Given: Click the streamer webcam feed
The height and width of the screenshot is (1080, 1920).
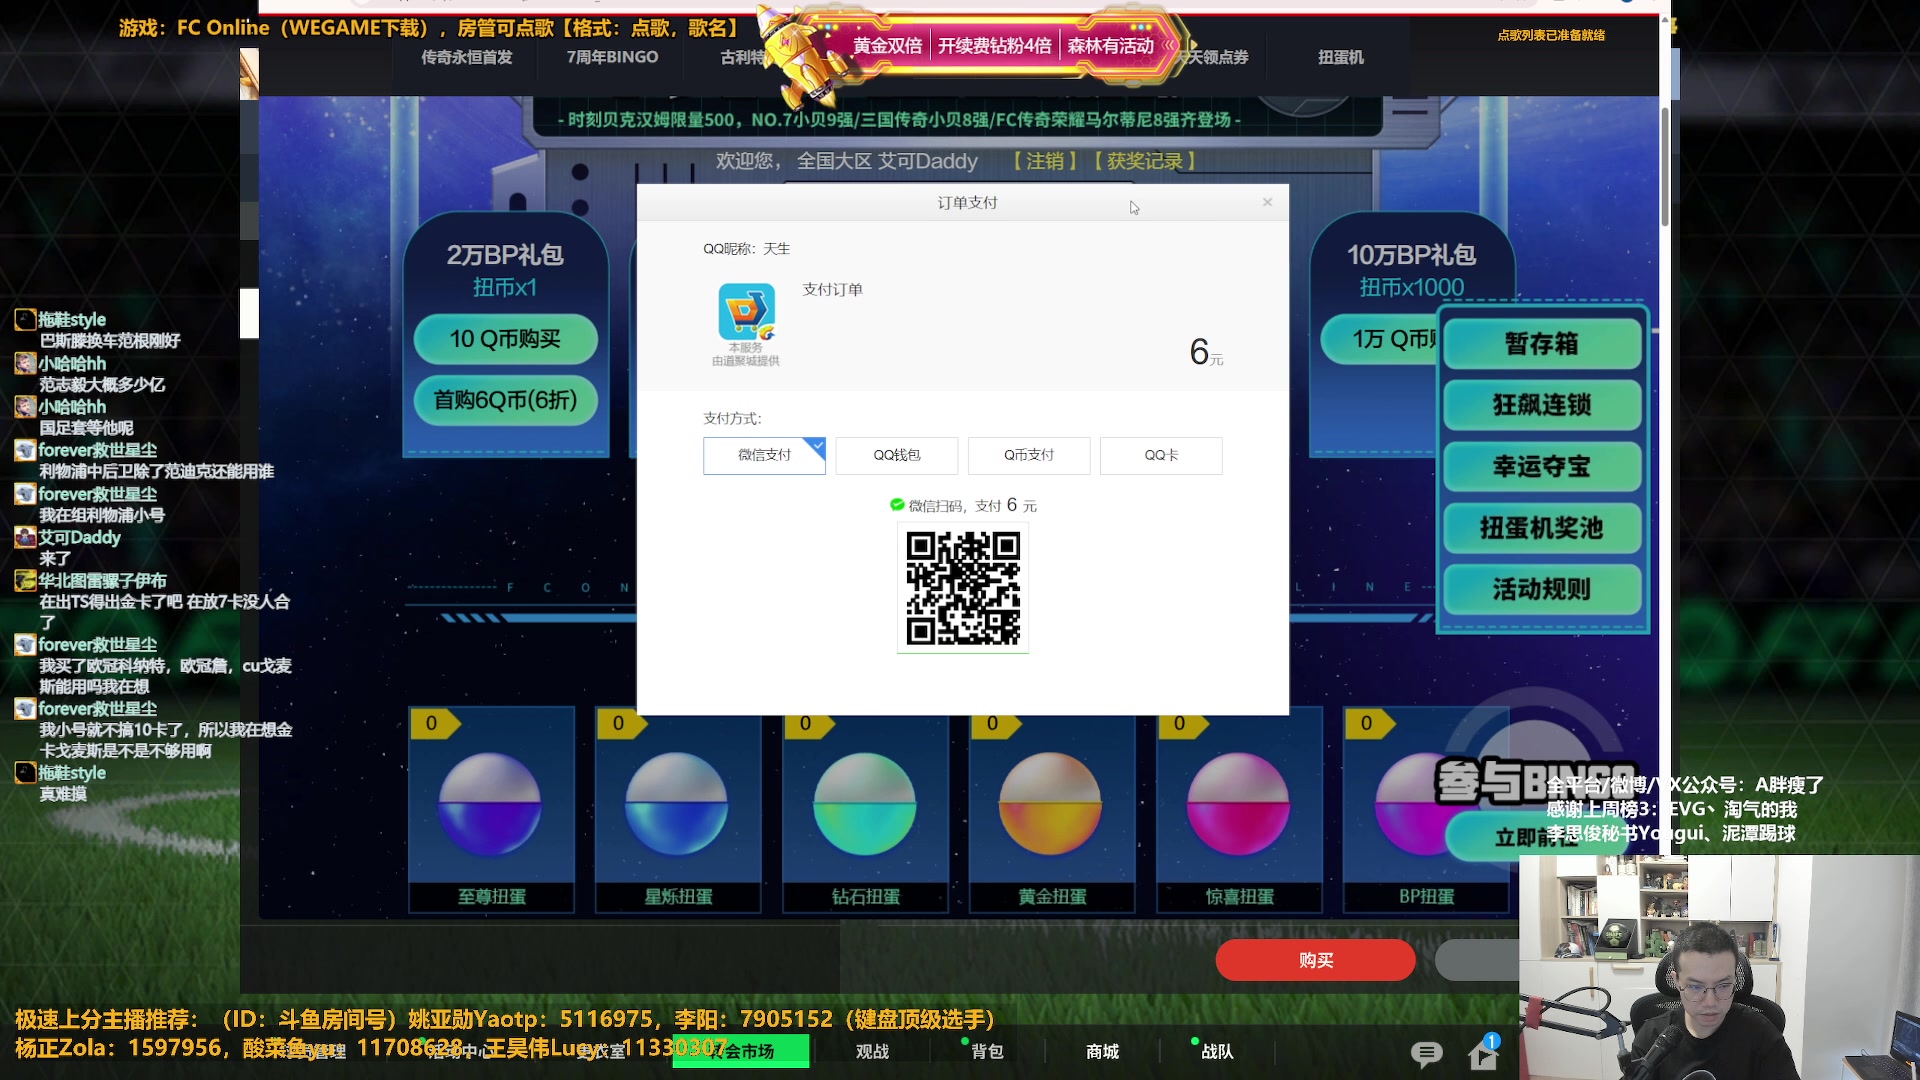Looking at the screenshot, I should [x=1719, y=967].
